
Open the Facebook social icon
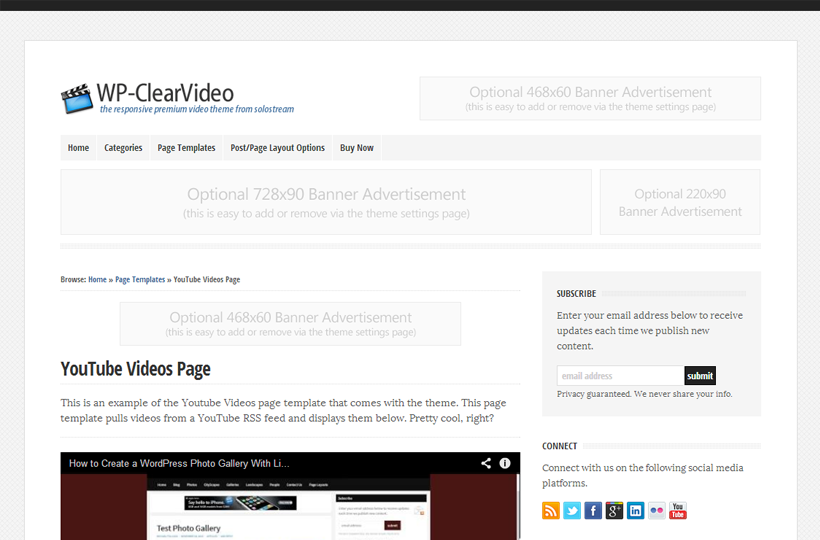click(593, 510)
